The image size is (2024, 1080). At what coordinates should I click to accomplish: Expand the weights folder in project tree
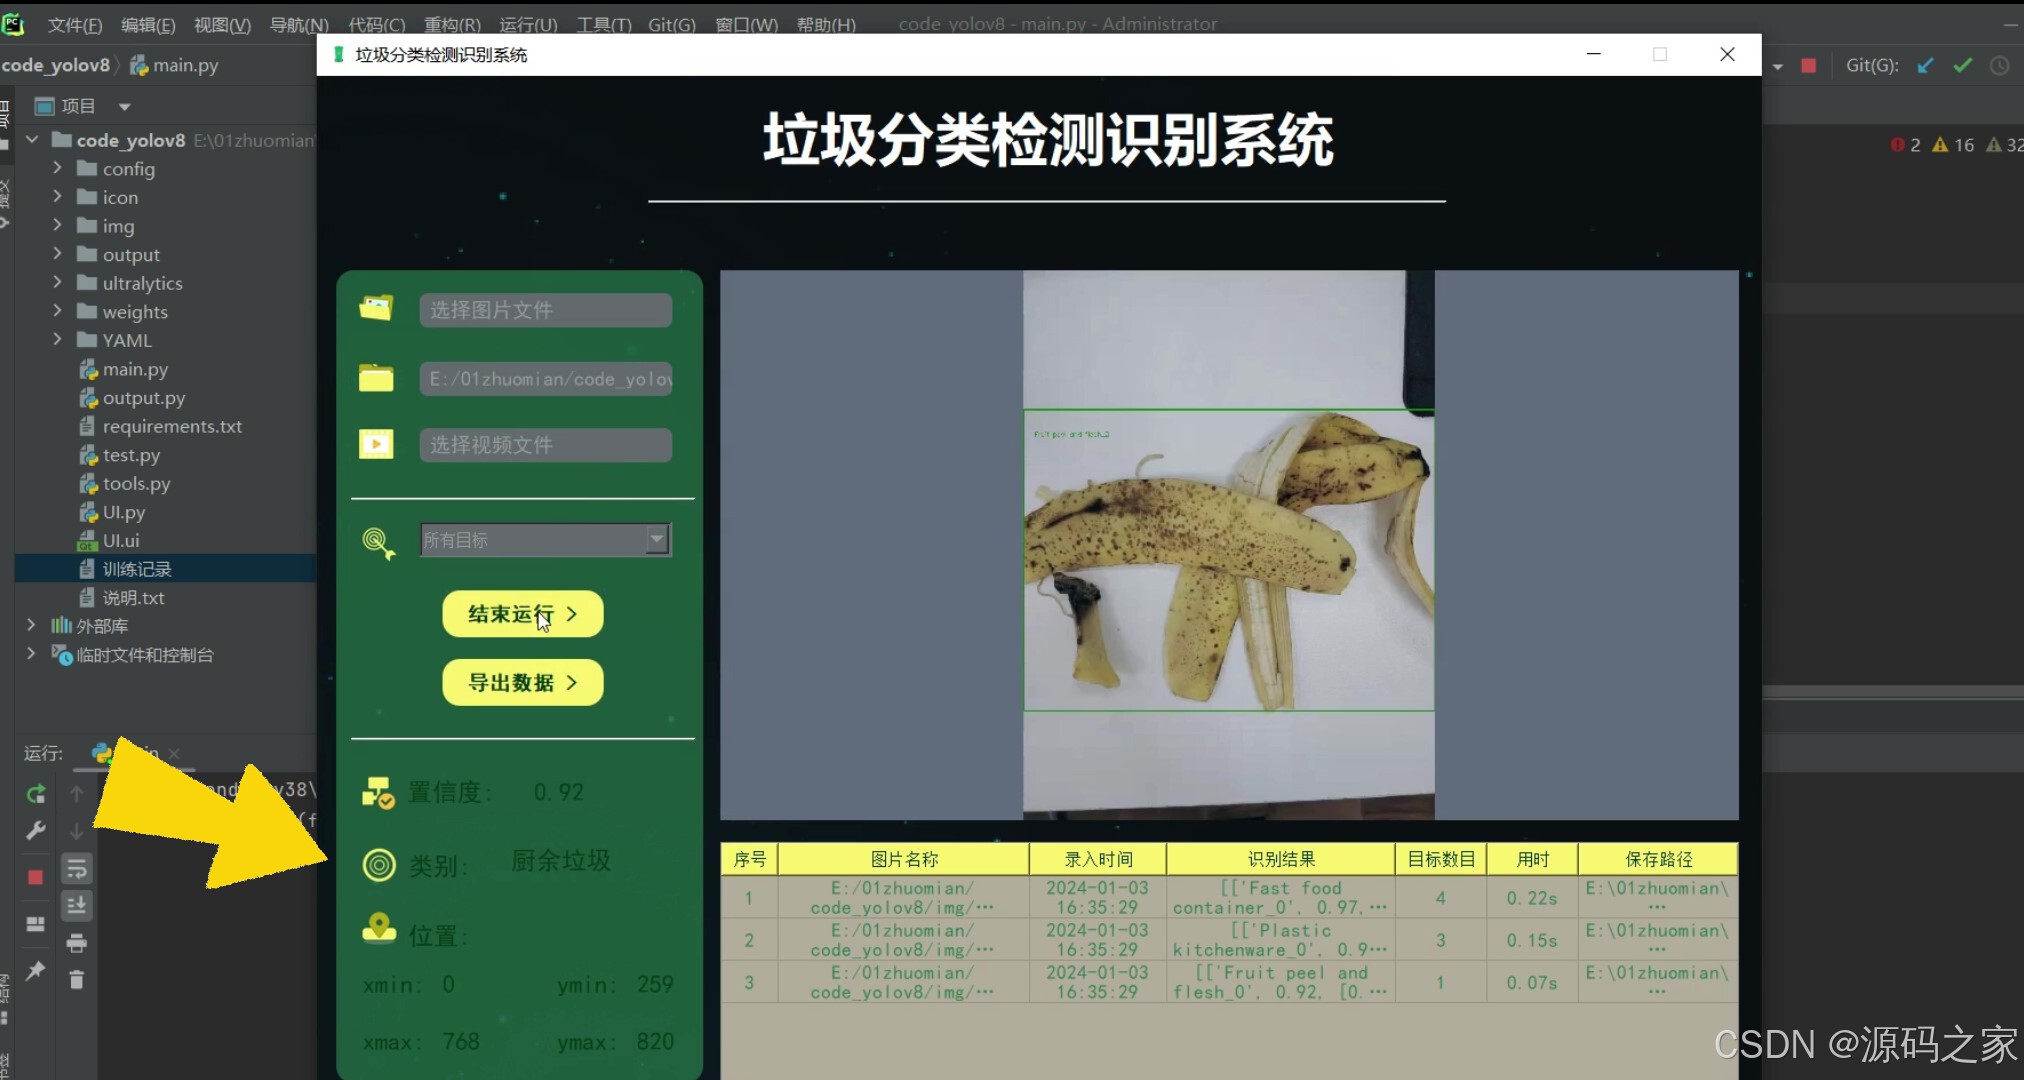59,312
